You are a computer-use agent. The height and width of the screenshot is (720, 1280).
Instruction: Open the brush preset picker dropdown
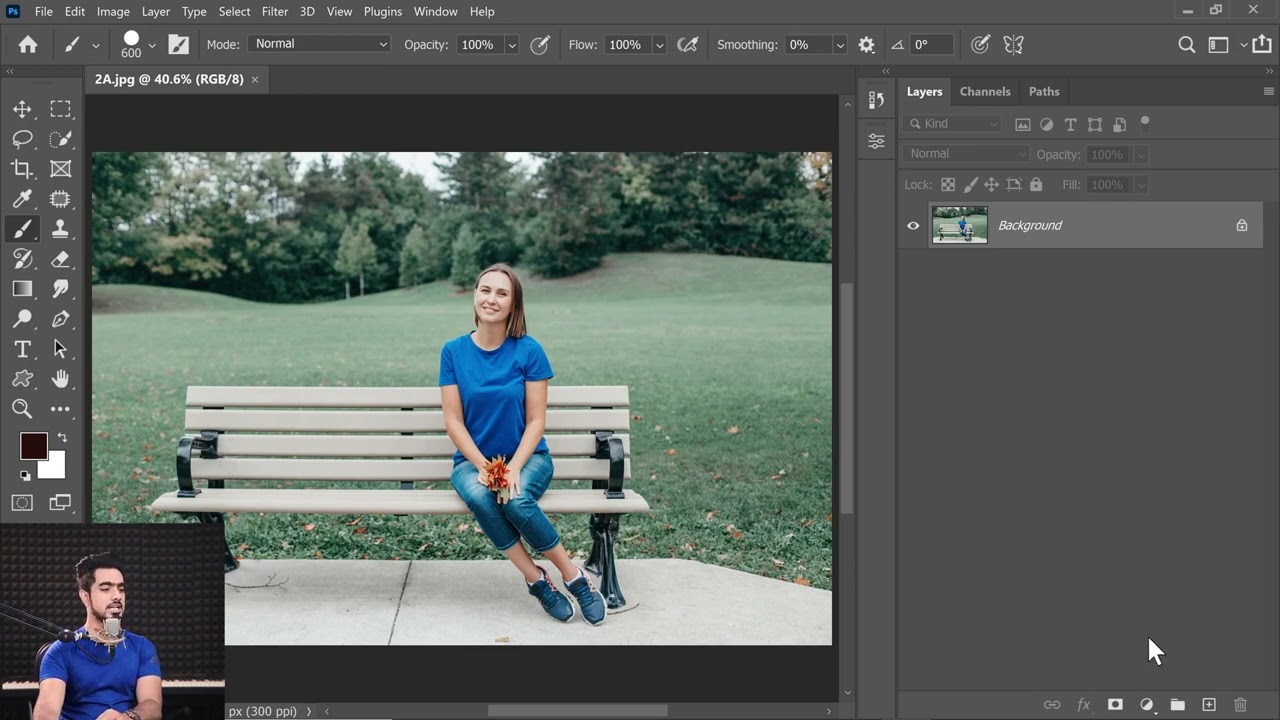pos(152,45)
